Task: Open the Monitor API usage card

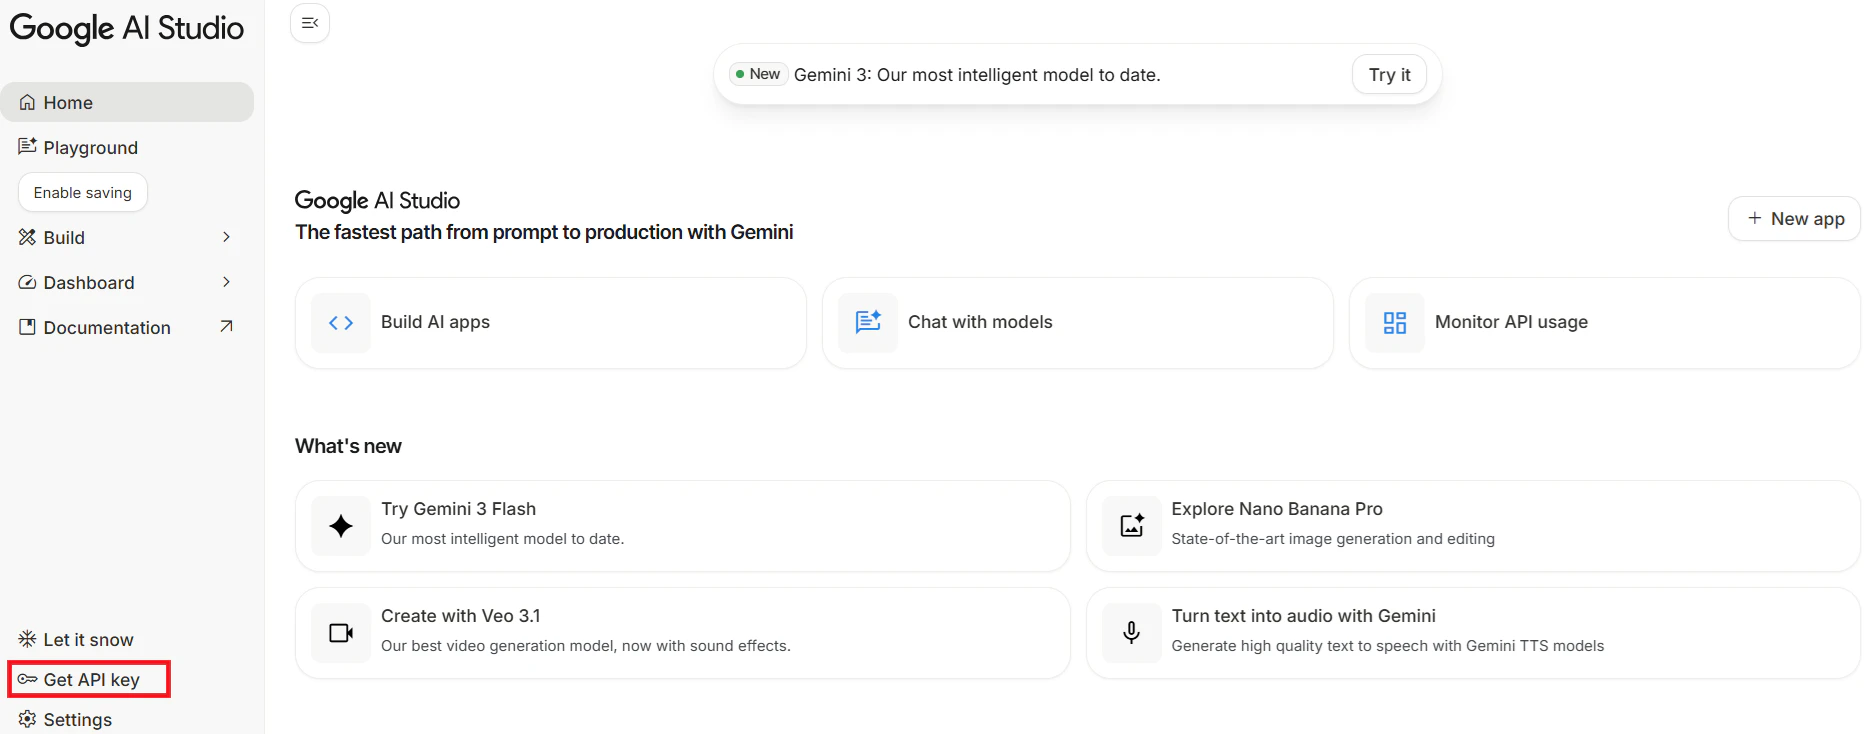Action: click(x=1605, y=323)
